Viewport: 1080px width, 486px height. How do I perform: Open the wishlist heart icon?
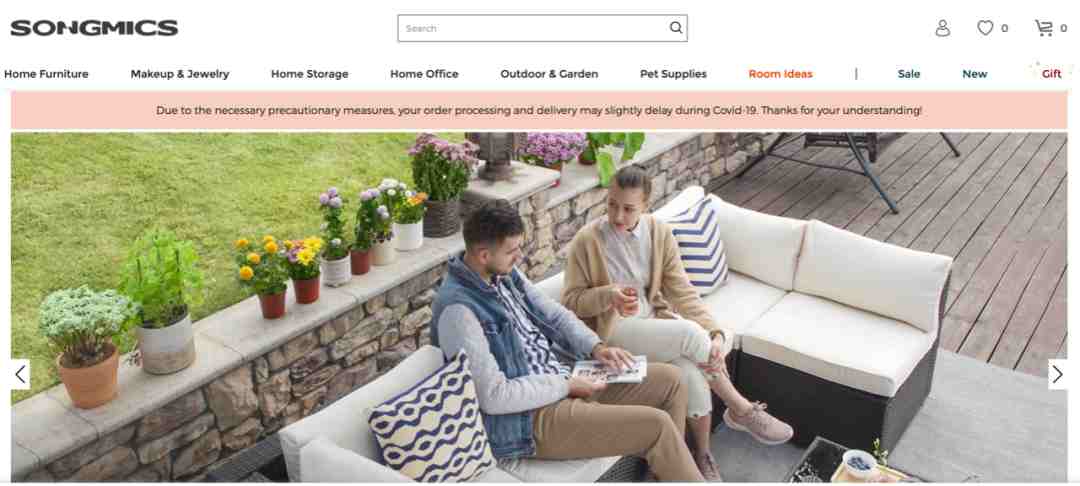pos(985,28)
